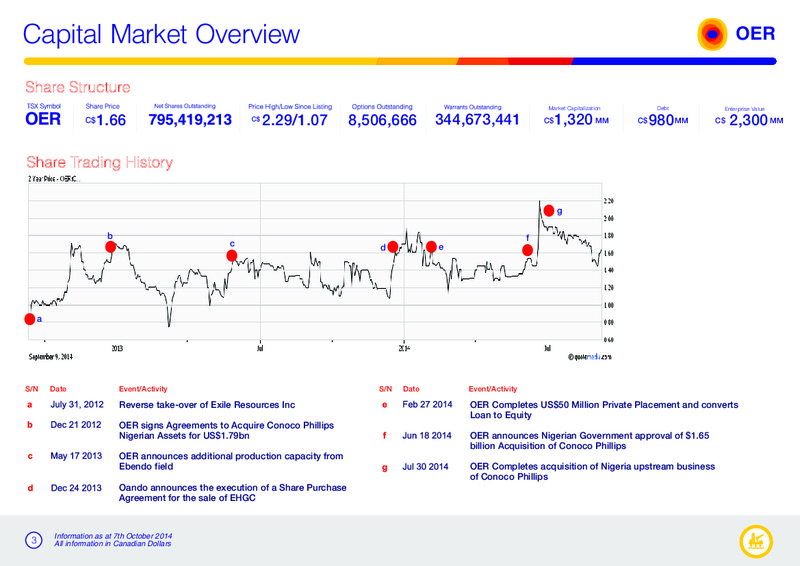This screenshot has width=800, height=566.
Task: Click Ebendo field production capacity text
Action: tap(231, 461)
